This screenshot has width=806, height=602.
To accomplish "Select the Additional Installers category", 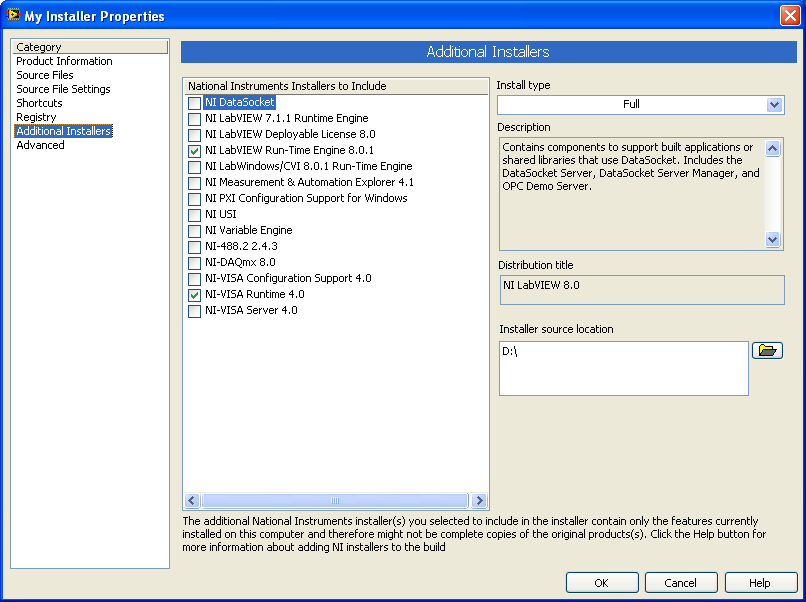I will click(x=64, y=131).
